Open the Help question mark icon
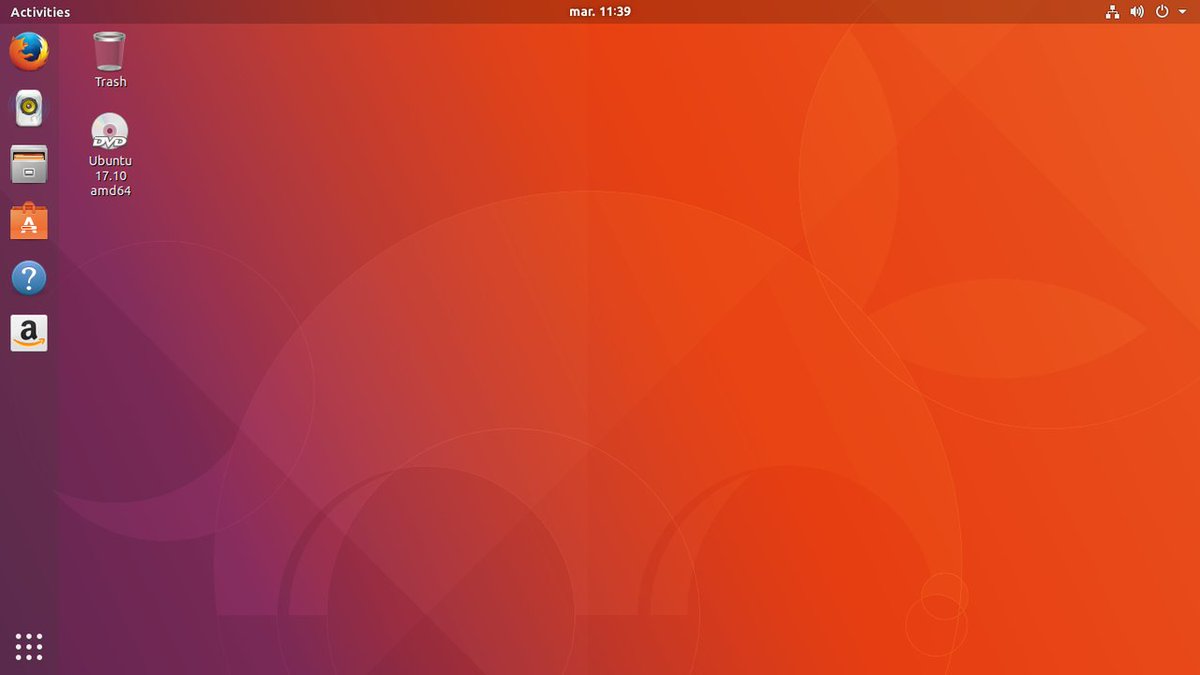 pyautogui.click(x=29, y=278)
